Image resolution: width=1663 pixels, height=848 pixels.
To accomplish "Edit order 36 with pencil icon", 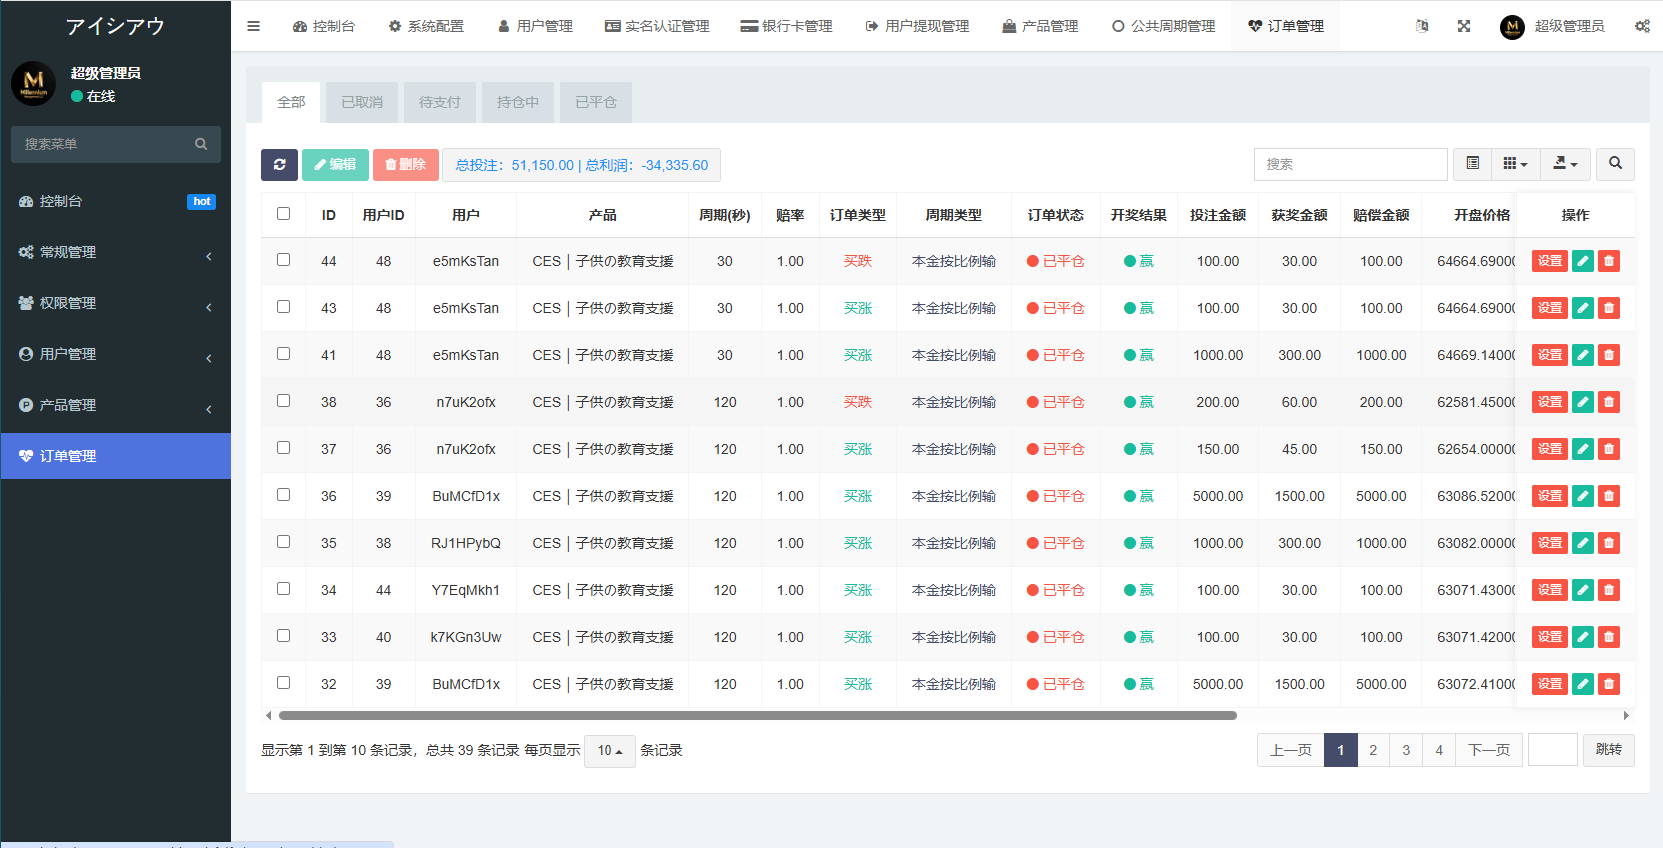I will 1583,496.
